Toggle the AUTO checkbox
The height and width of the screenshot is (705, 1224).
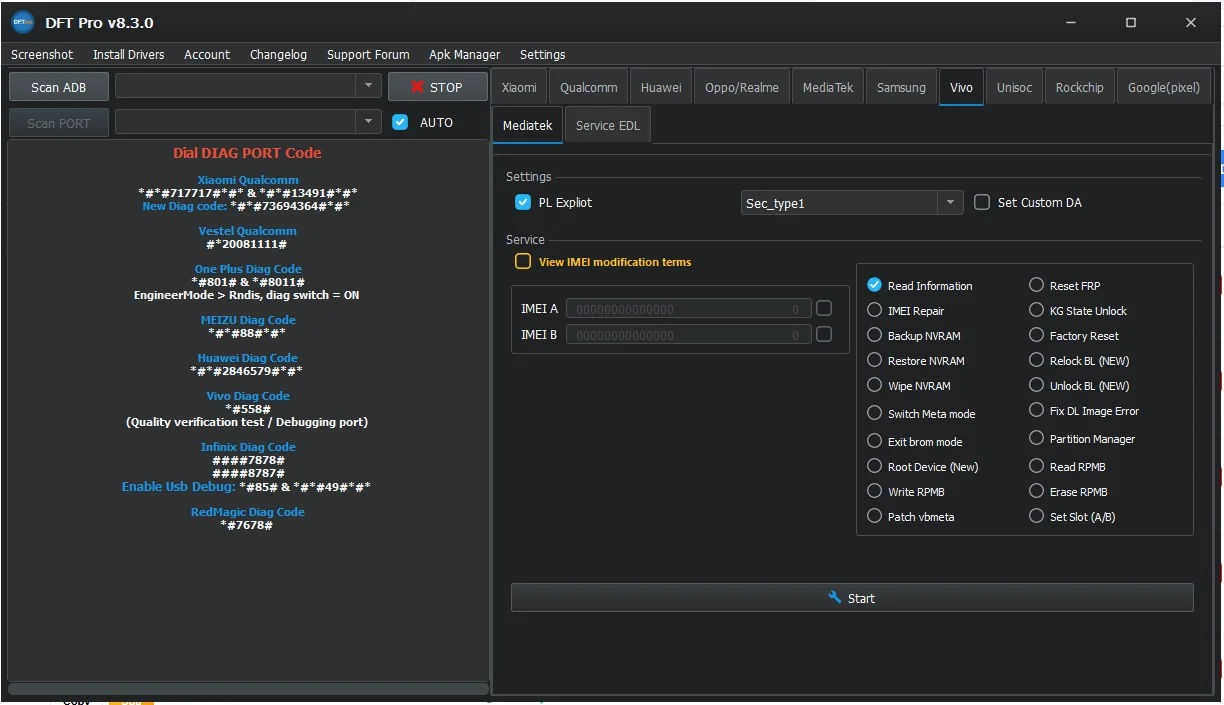[400, 122]
